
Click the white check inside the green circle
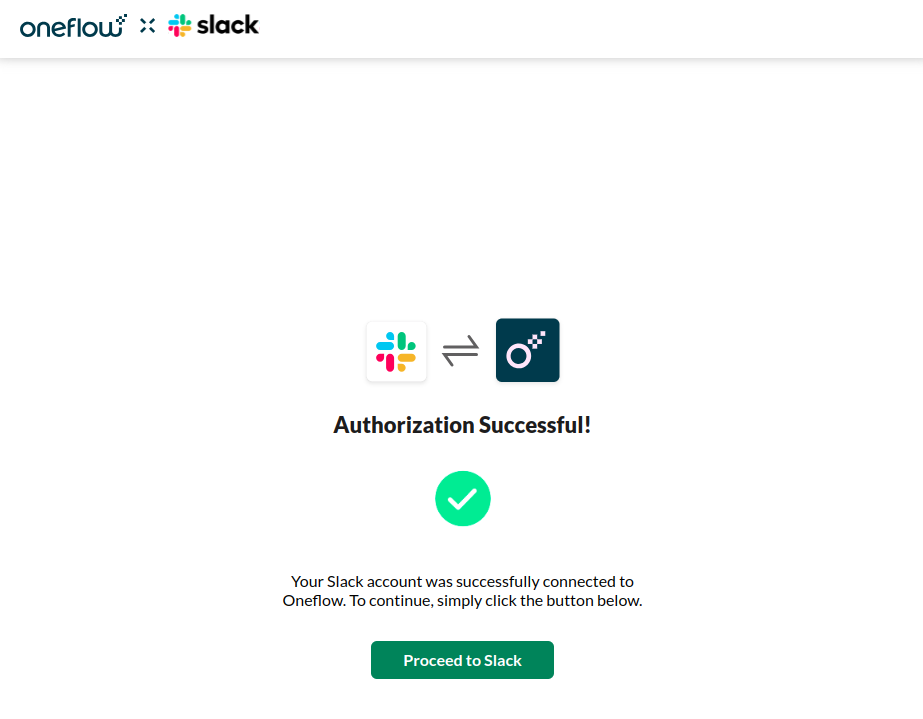pos(462,498)
